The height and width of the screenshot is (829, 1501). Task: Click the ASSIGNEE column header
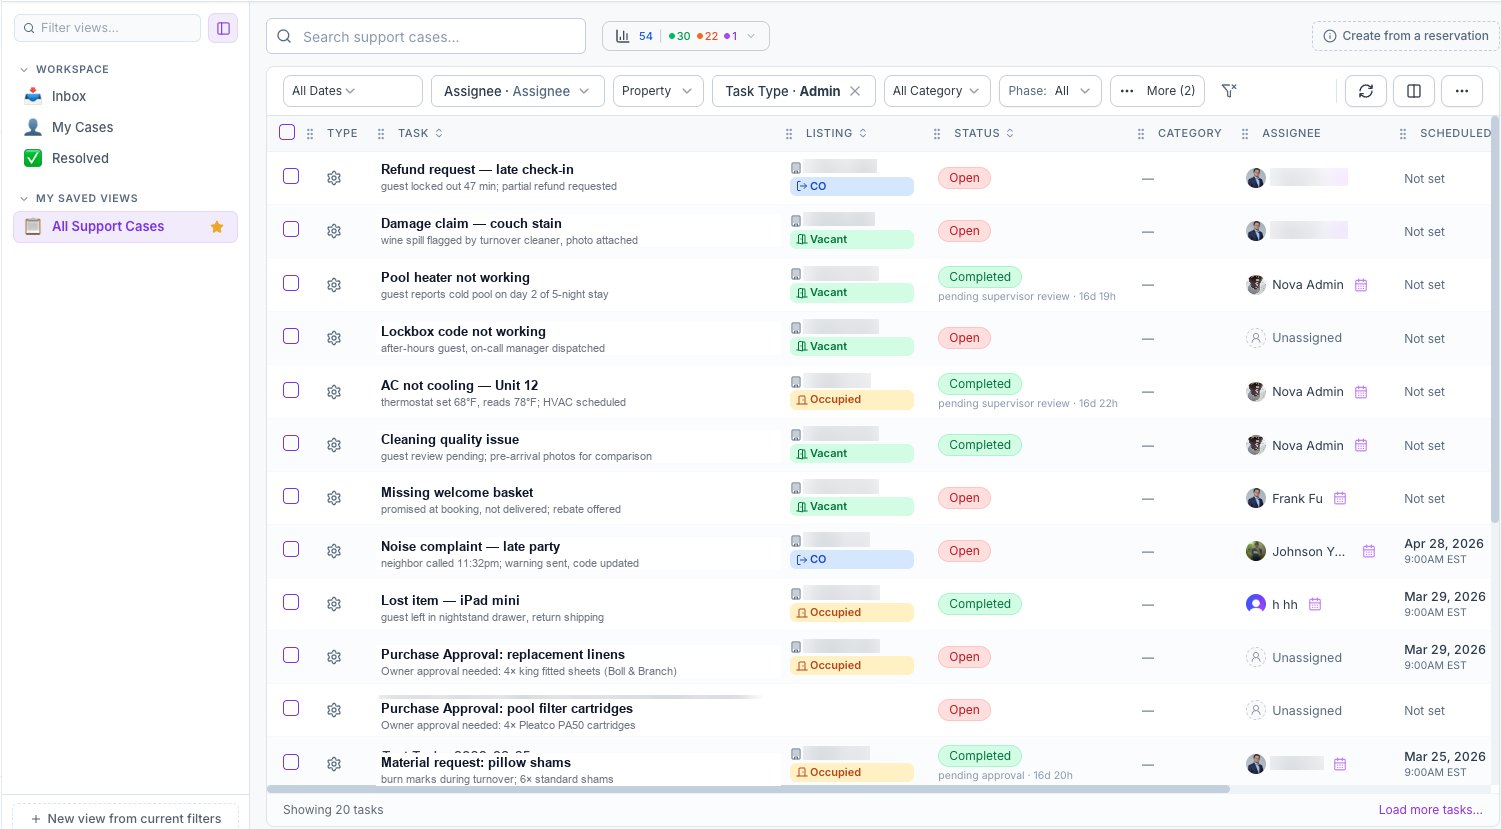pyautogui.click(x=1291, y=133)
